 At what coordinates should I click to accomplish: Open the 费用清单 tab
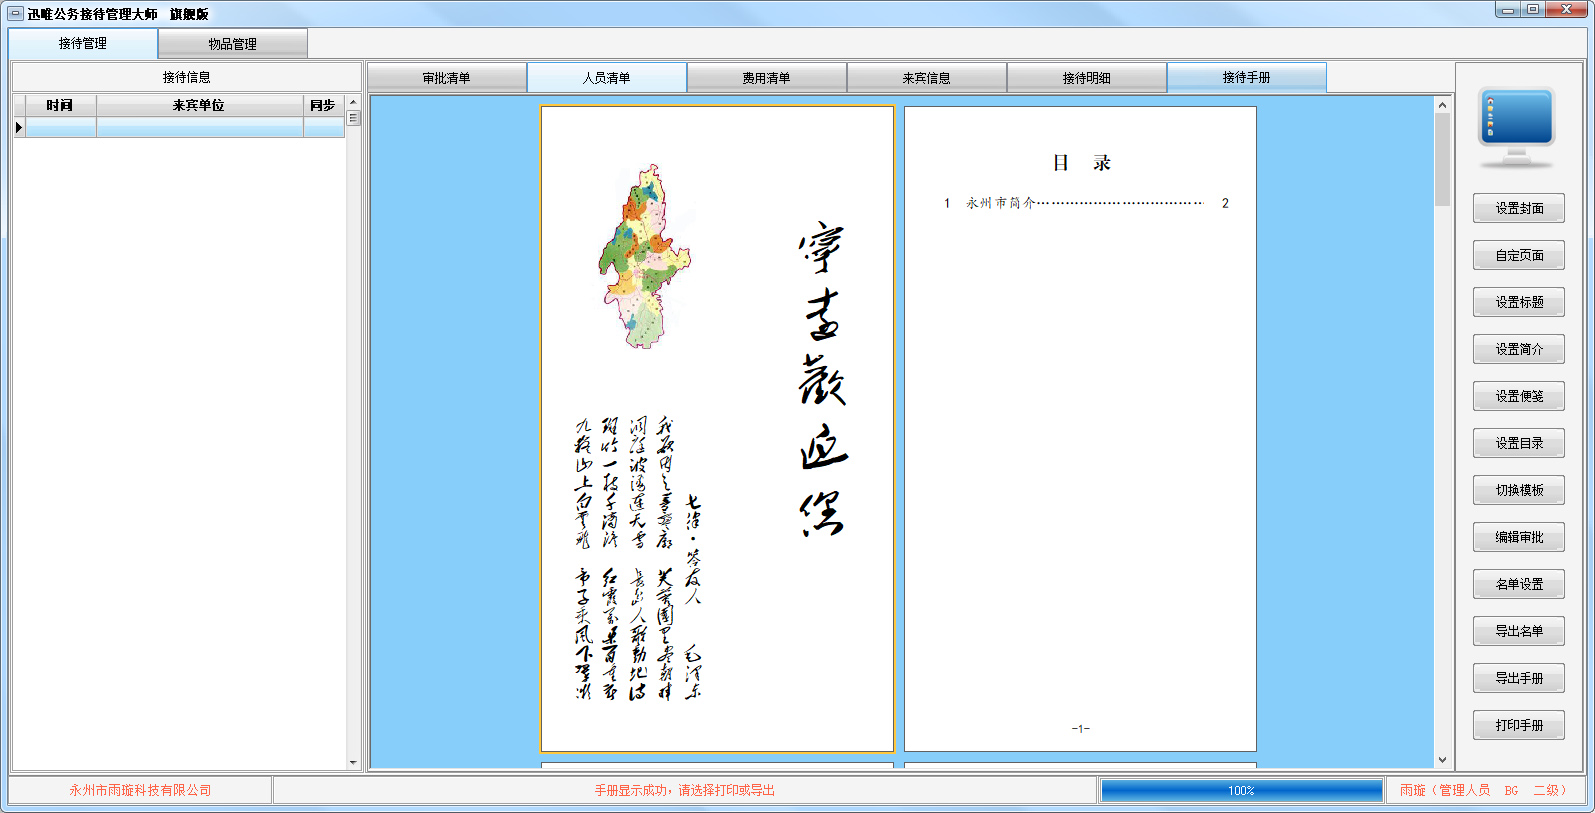(767, 78)
